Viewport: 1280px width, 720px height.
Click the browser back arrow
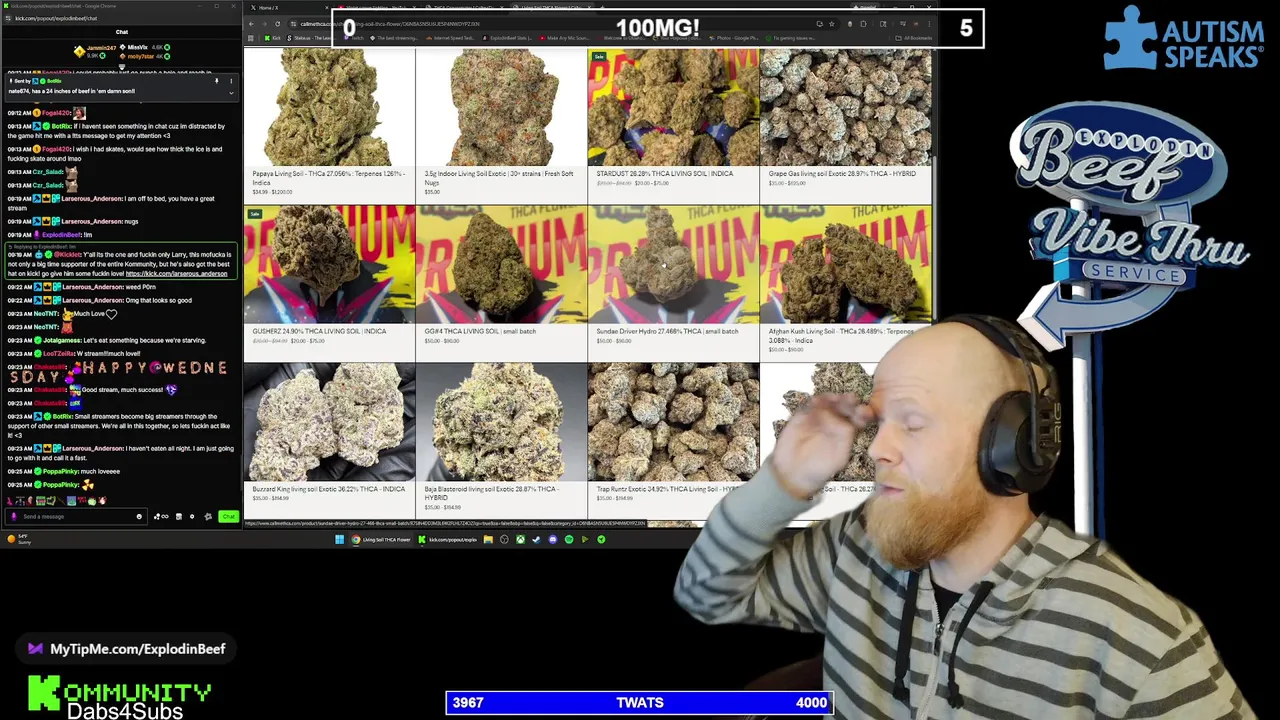coord(252,24)
